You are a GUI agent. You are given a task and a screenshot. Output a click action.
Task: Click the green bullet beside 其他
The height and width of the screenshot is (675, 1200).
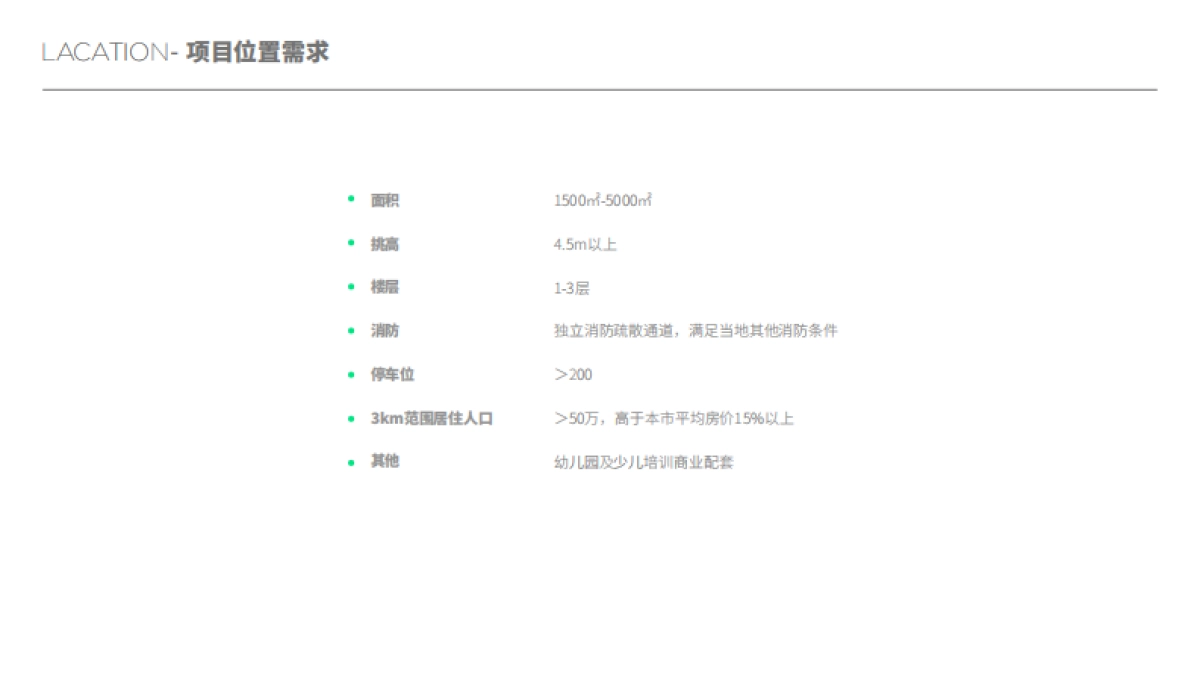point(350,460)
